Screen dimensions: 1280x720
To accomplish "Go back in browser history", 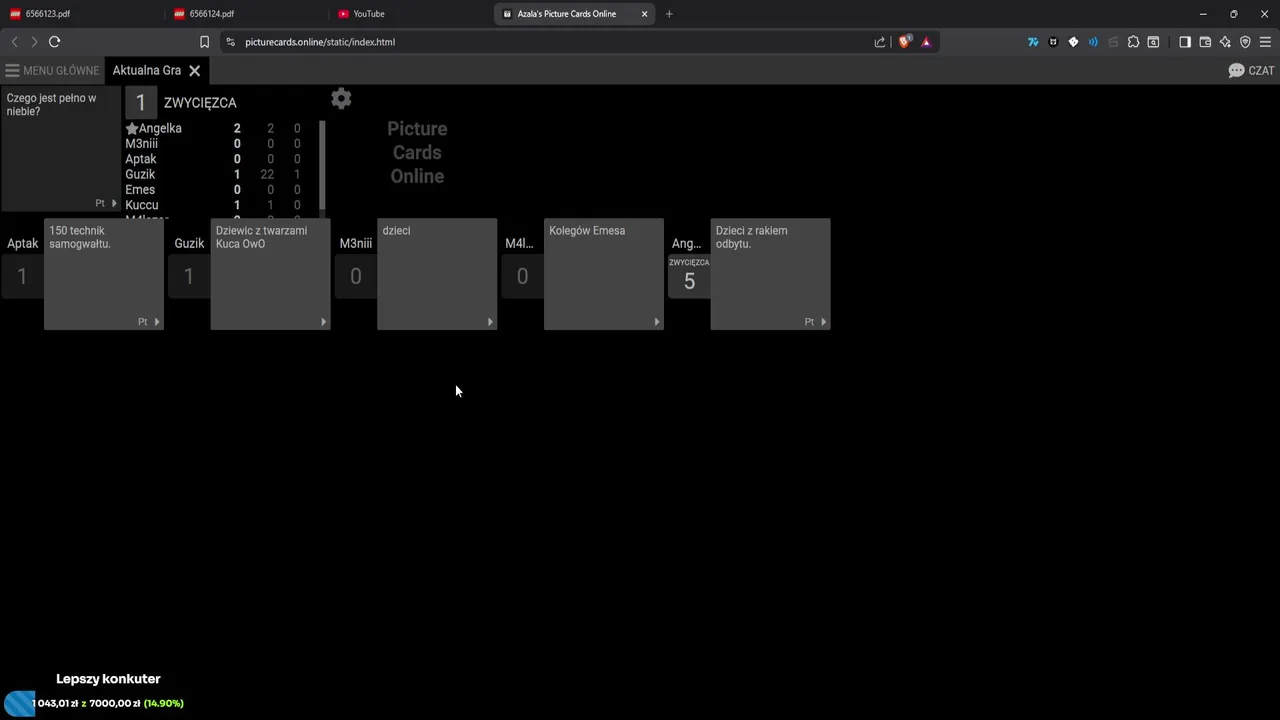I will coord(14,42).
